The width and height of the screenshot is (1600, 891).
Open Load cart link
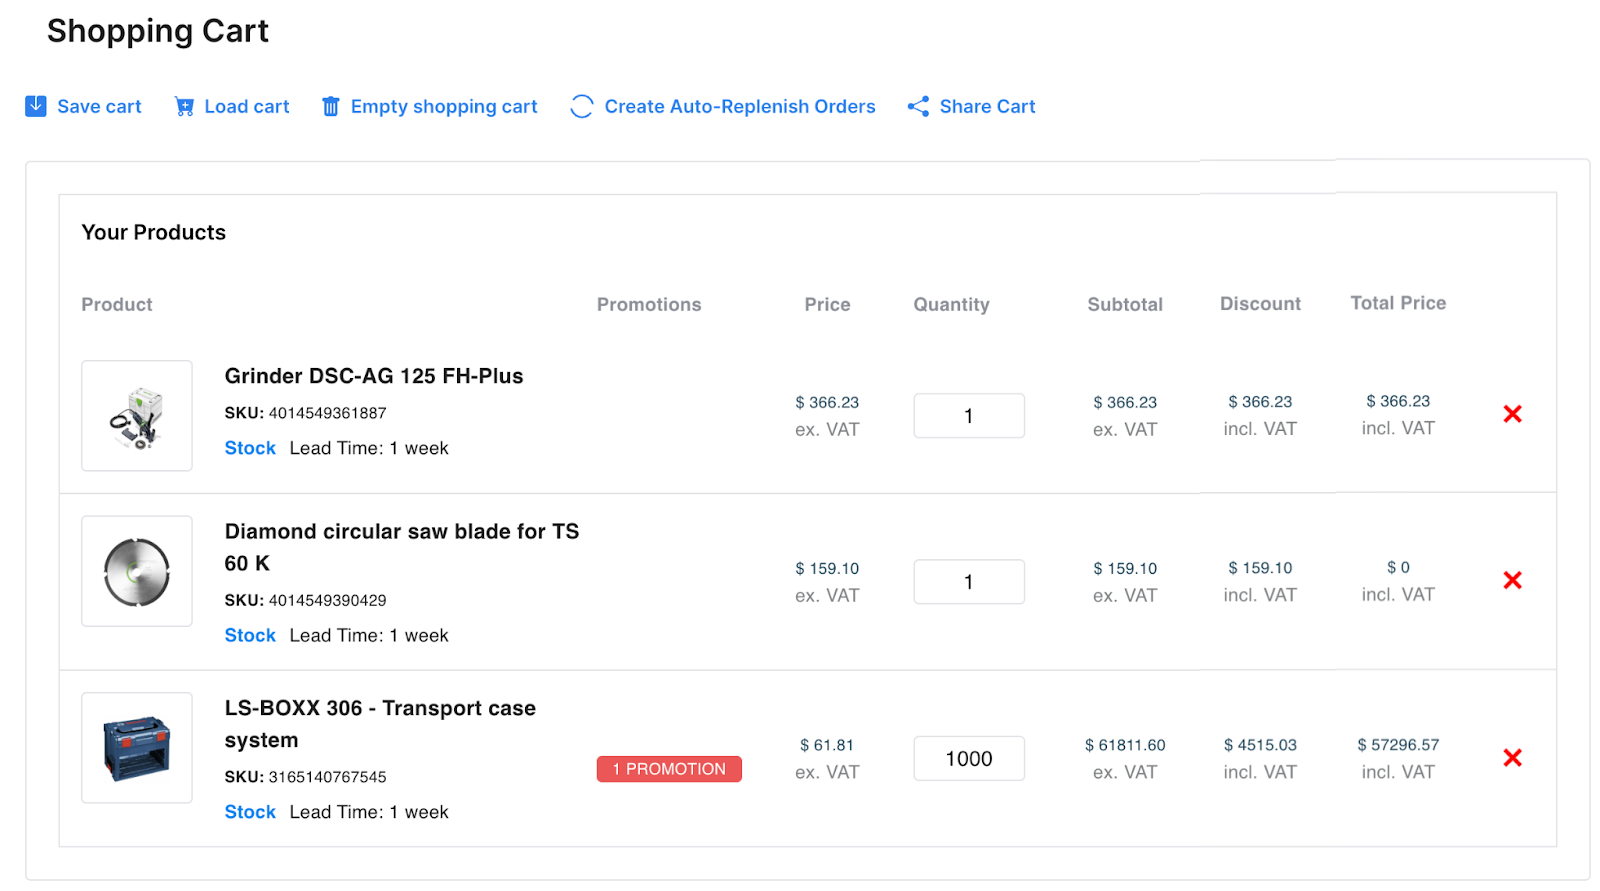(x=247, y=106)
